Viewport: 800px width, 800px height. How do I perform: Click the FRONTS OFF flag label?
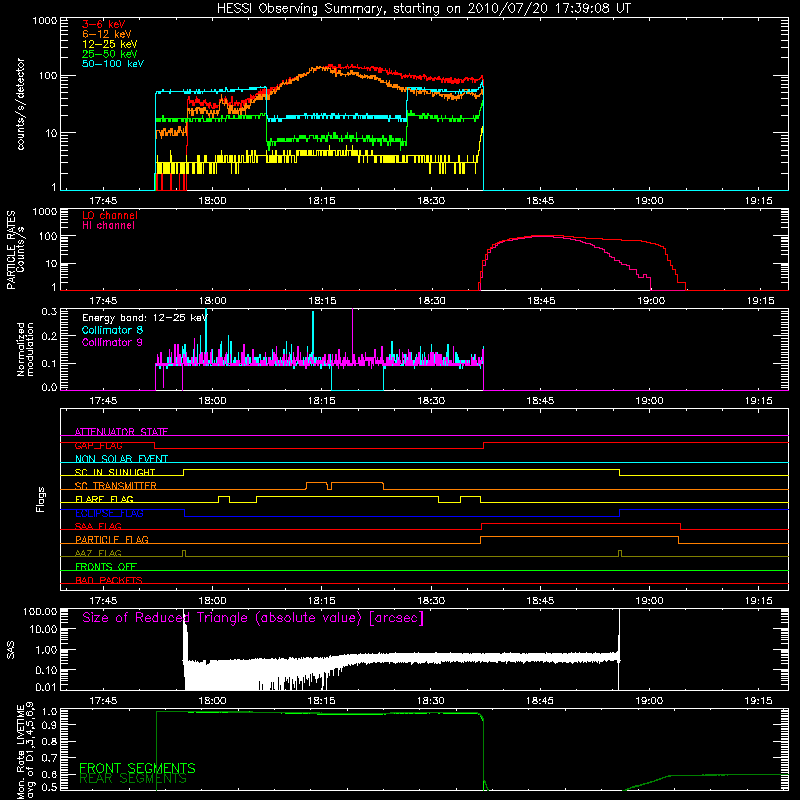pos(106,566)
